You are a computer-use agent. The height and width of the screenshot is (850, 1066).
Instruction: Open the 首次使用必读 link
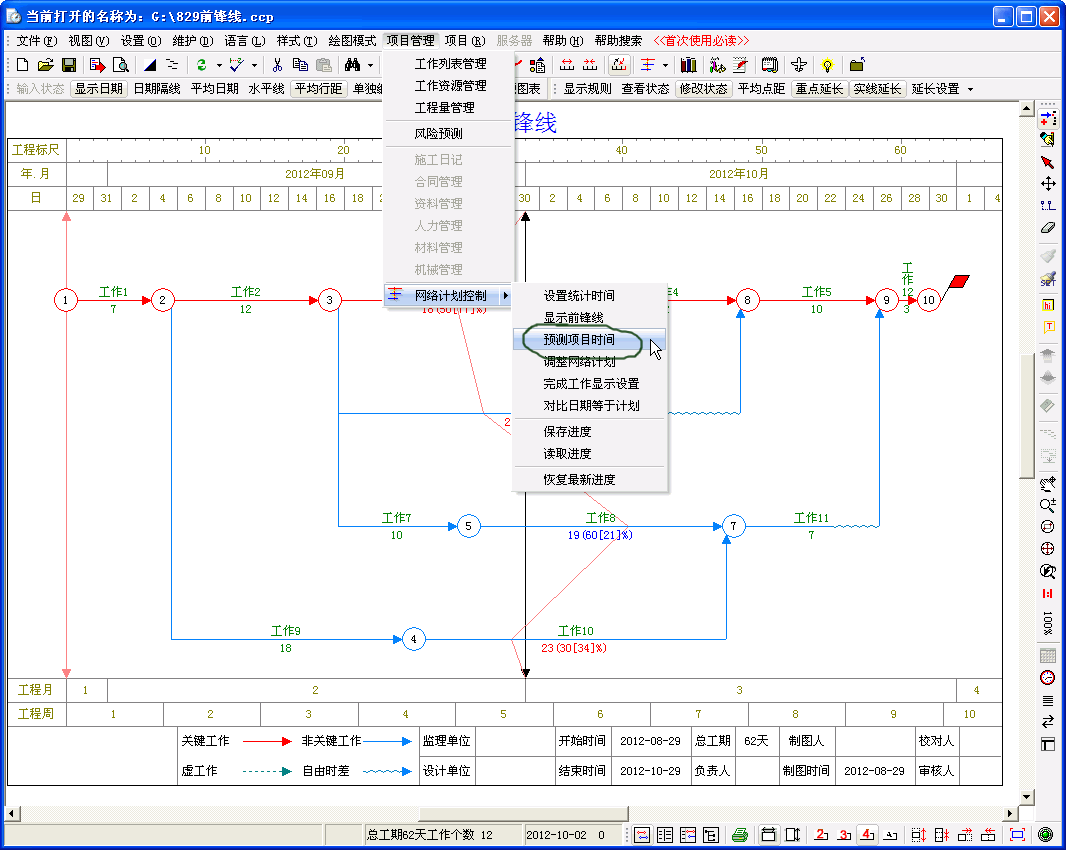click(701, 41)
